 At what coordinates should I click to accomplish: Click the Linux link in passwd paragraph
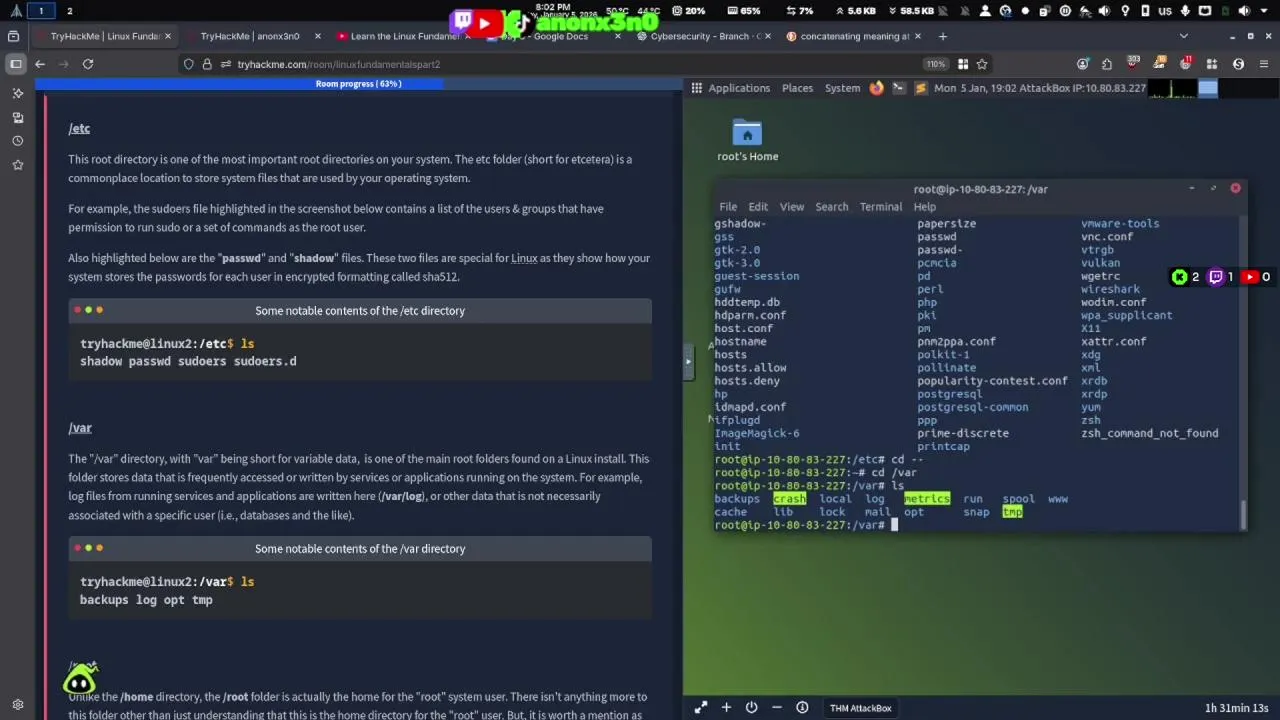click(524, 258)
